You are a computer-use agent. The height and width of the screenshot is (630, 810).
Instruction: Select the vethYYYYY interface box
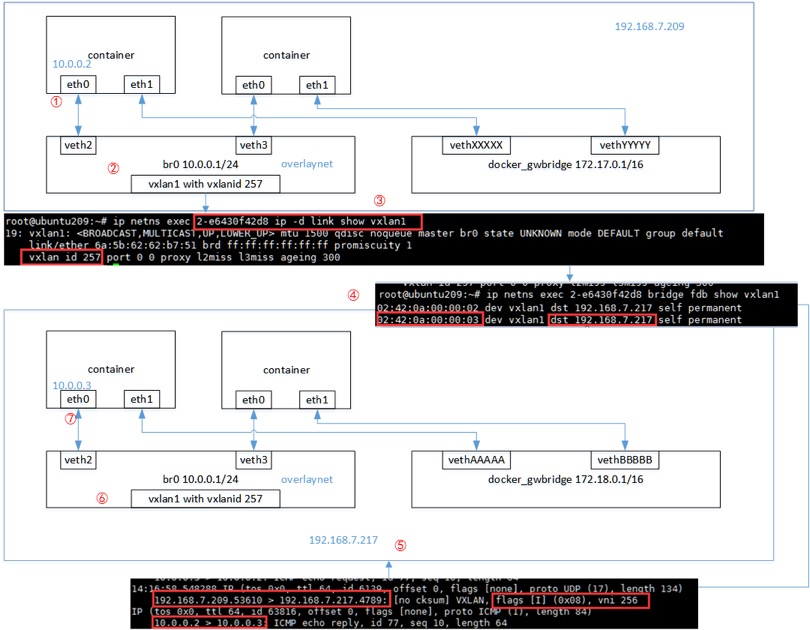click(625, 145)
